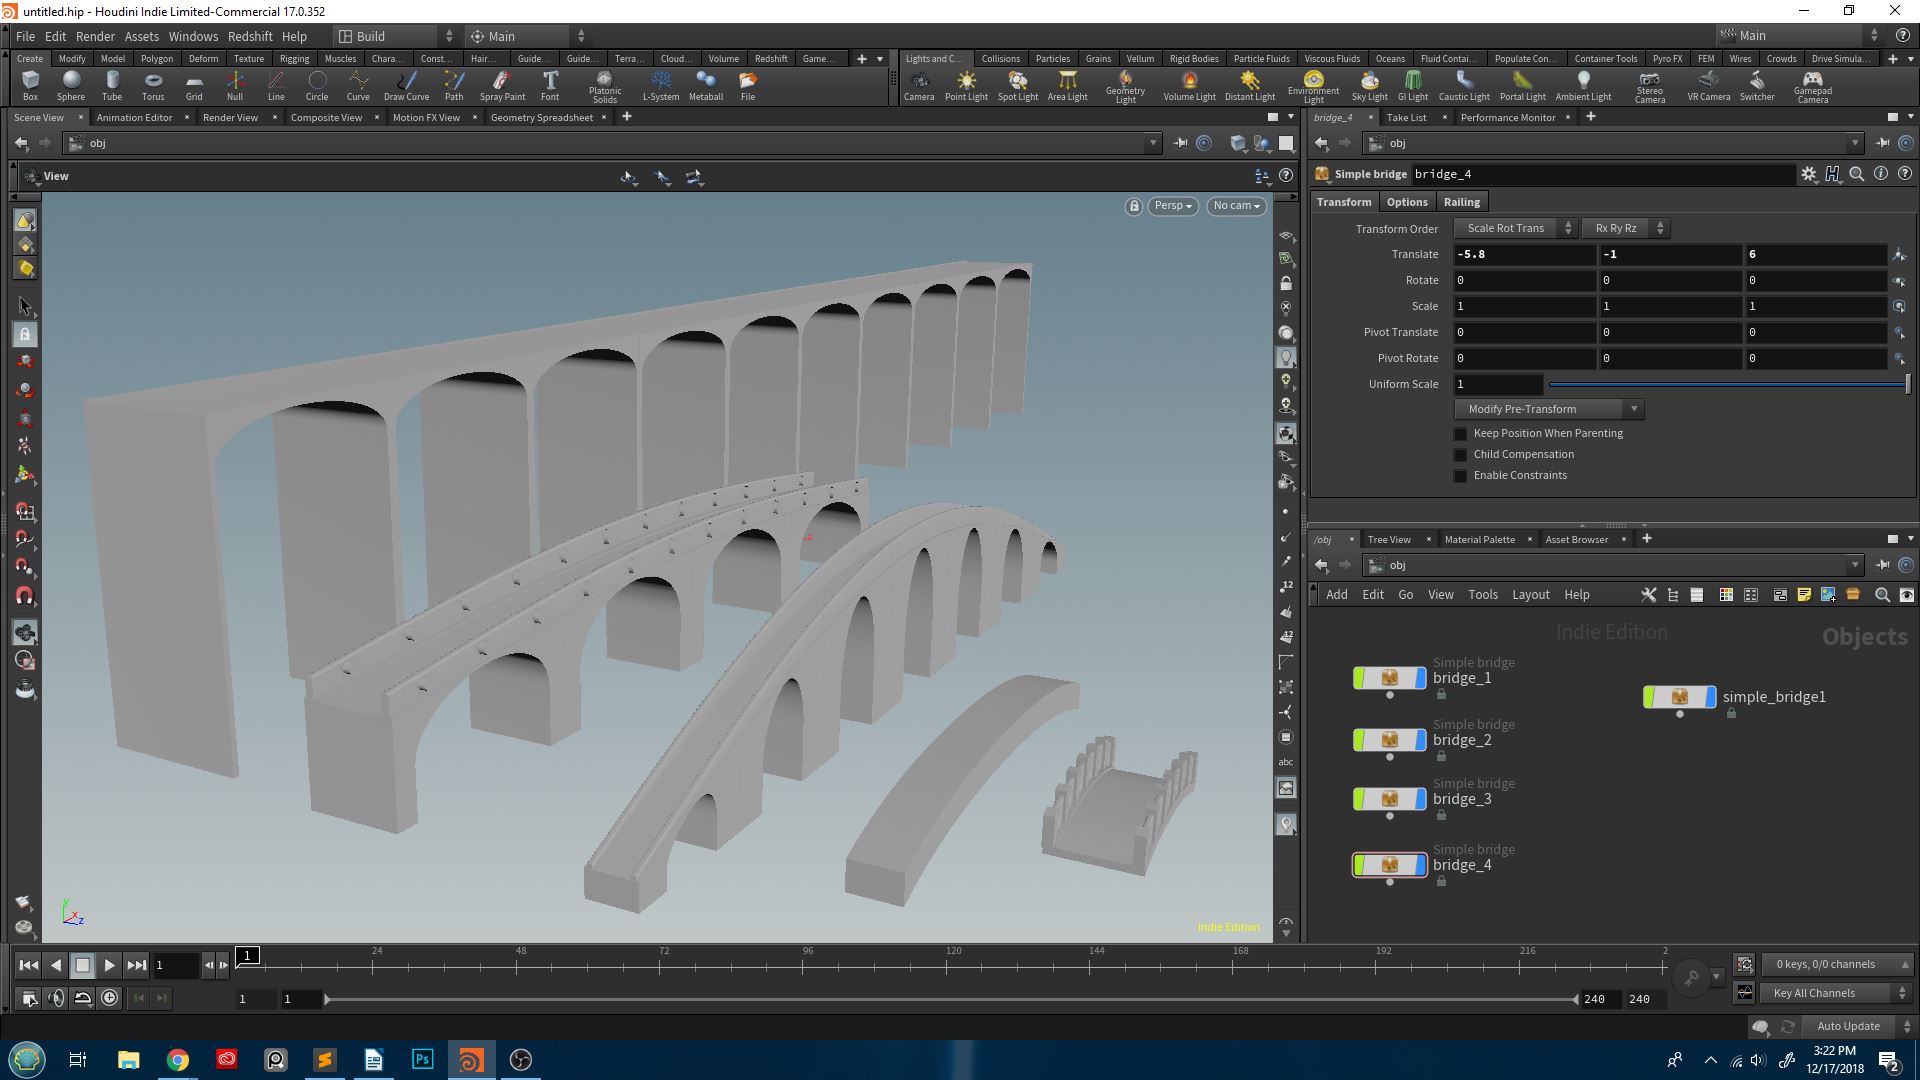Select the bridge_4 node
The image size is (1920, 1080).
tap(1389, 865)
